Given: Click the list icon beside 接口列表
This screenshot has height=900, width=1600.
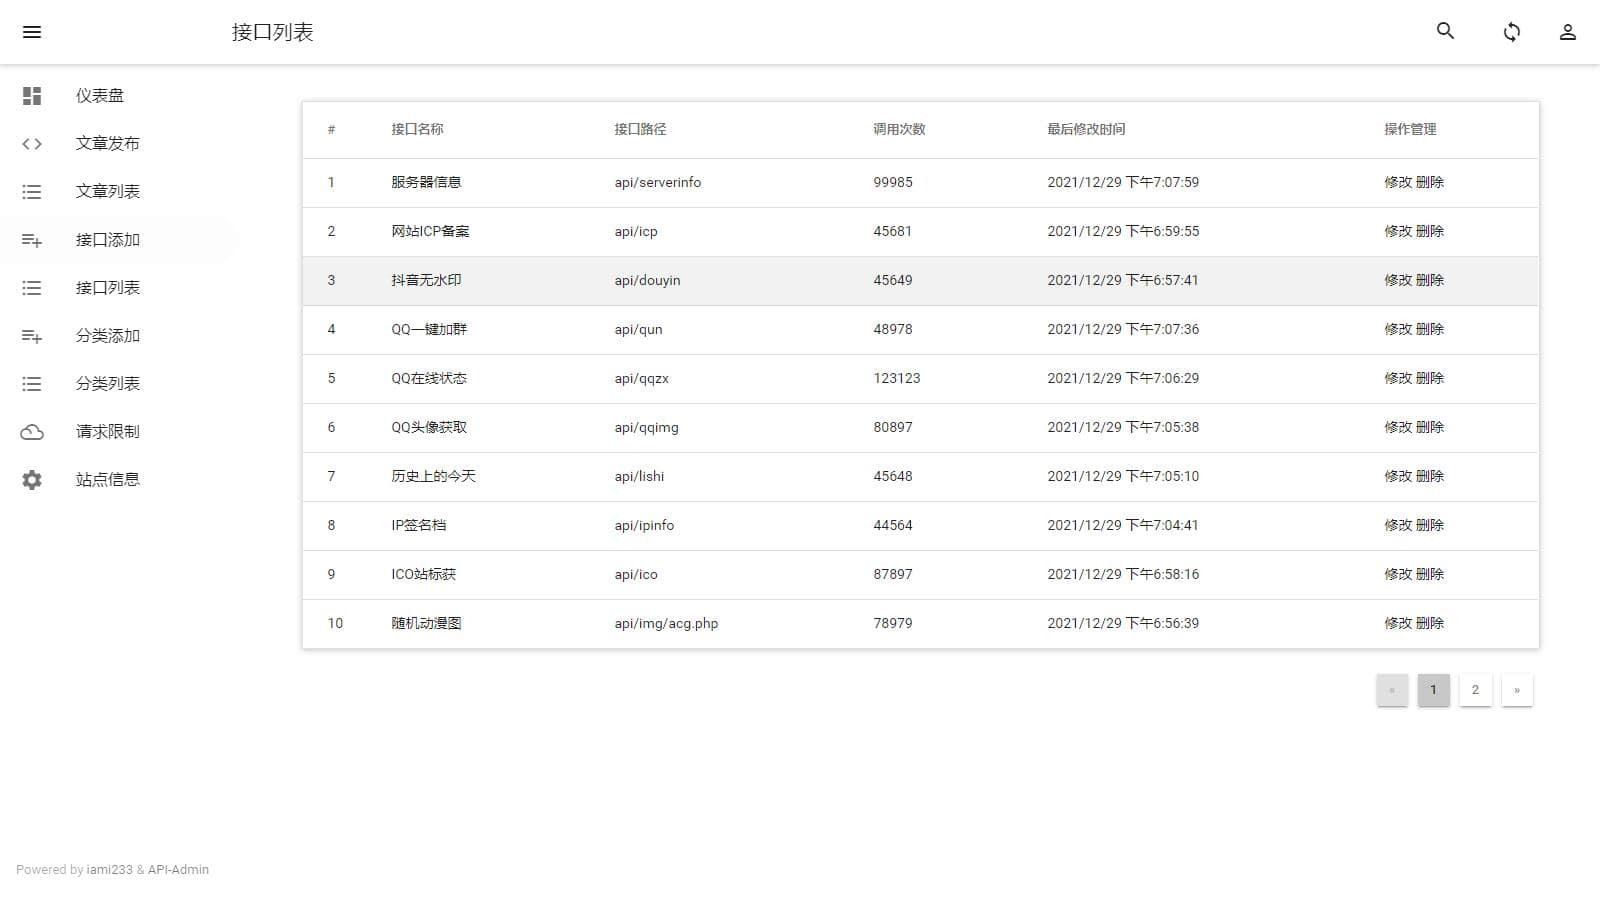Looking at the screenshot, I should click(32, 288).
